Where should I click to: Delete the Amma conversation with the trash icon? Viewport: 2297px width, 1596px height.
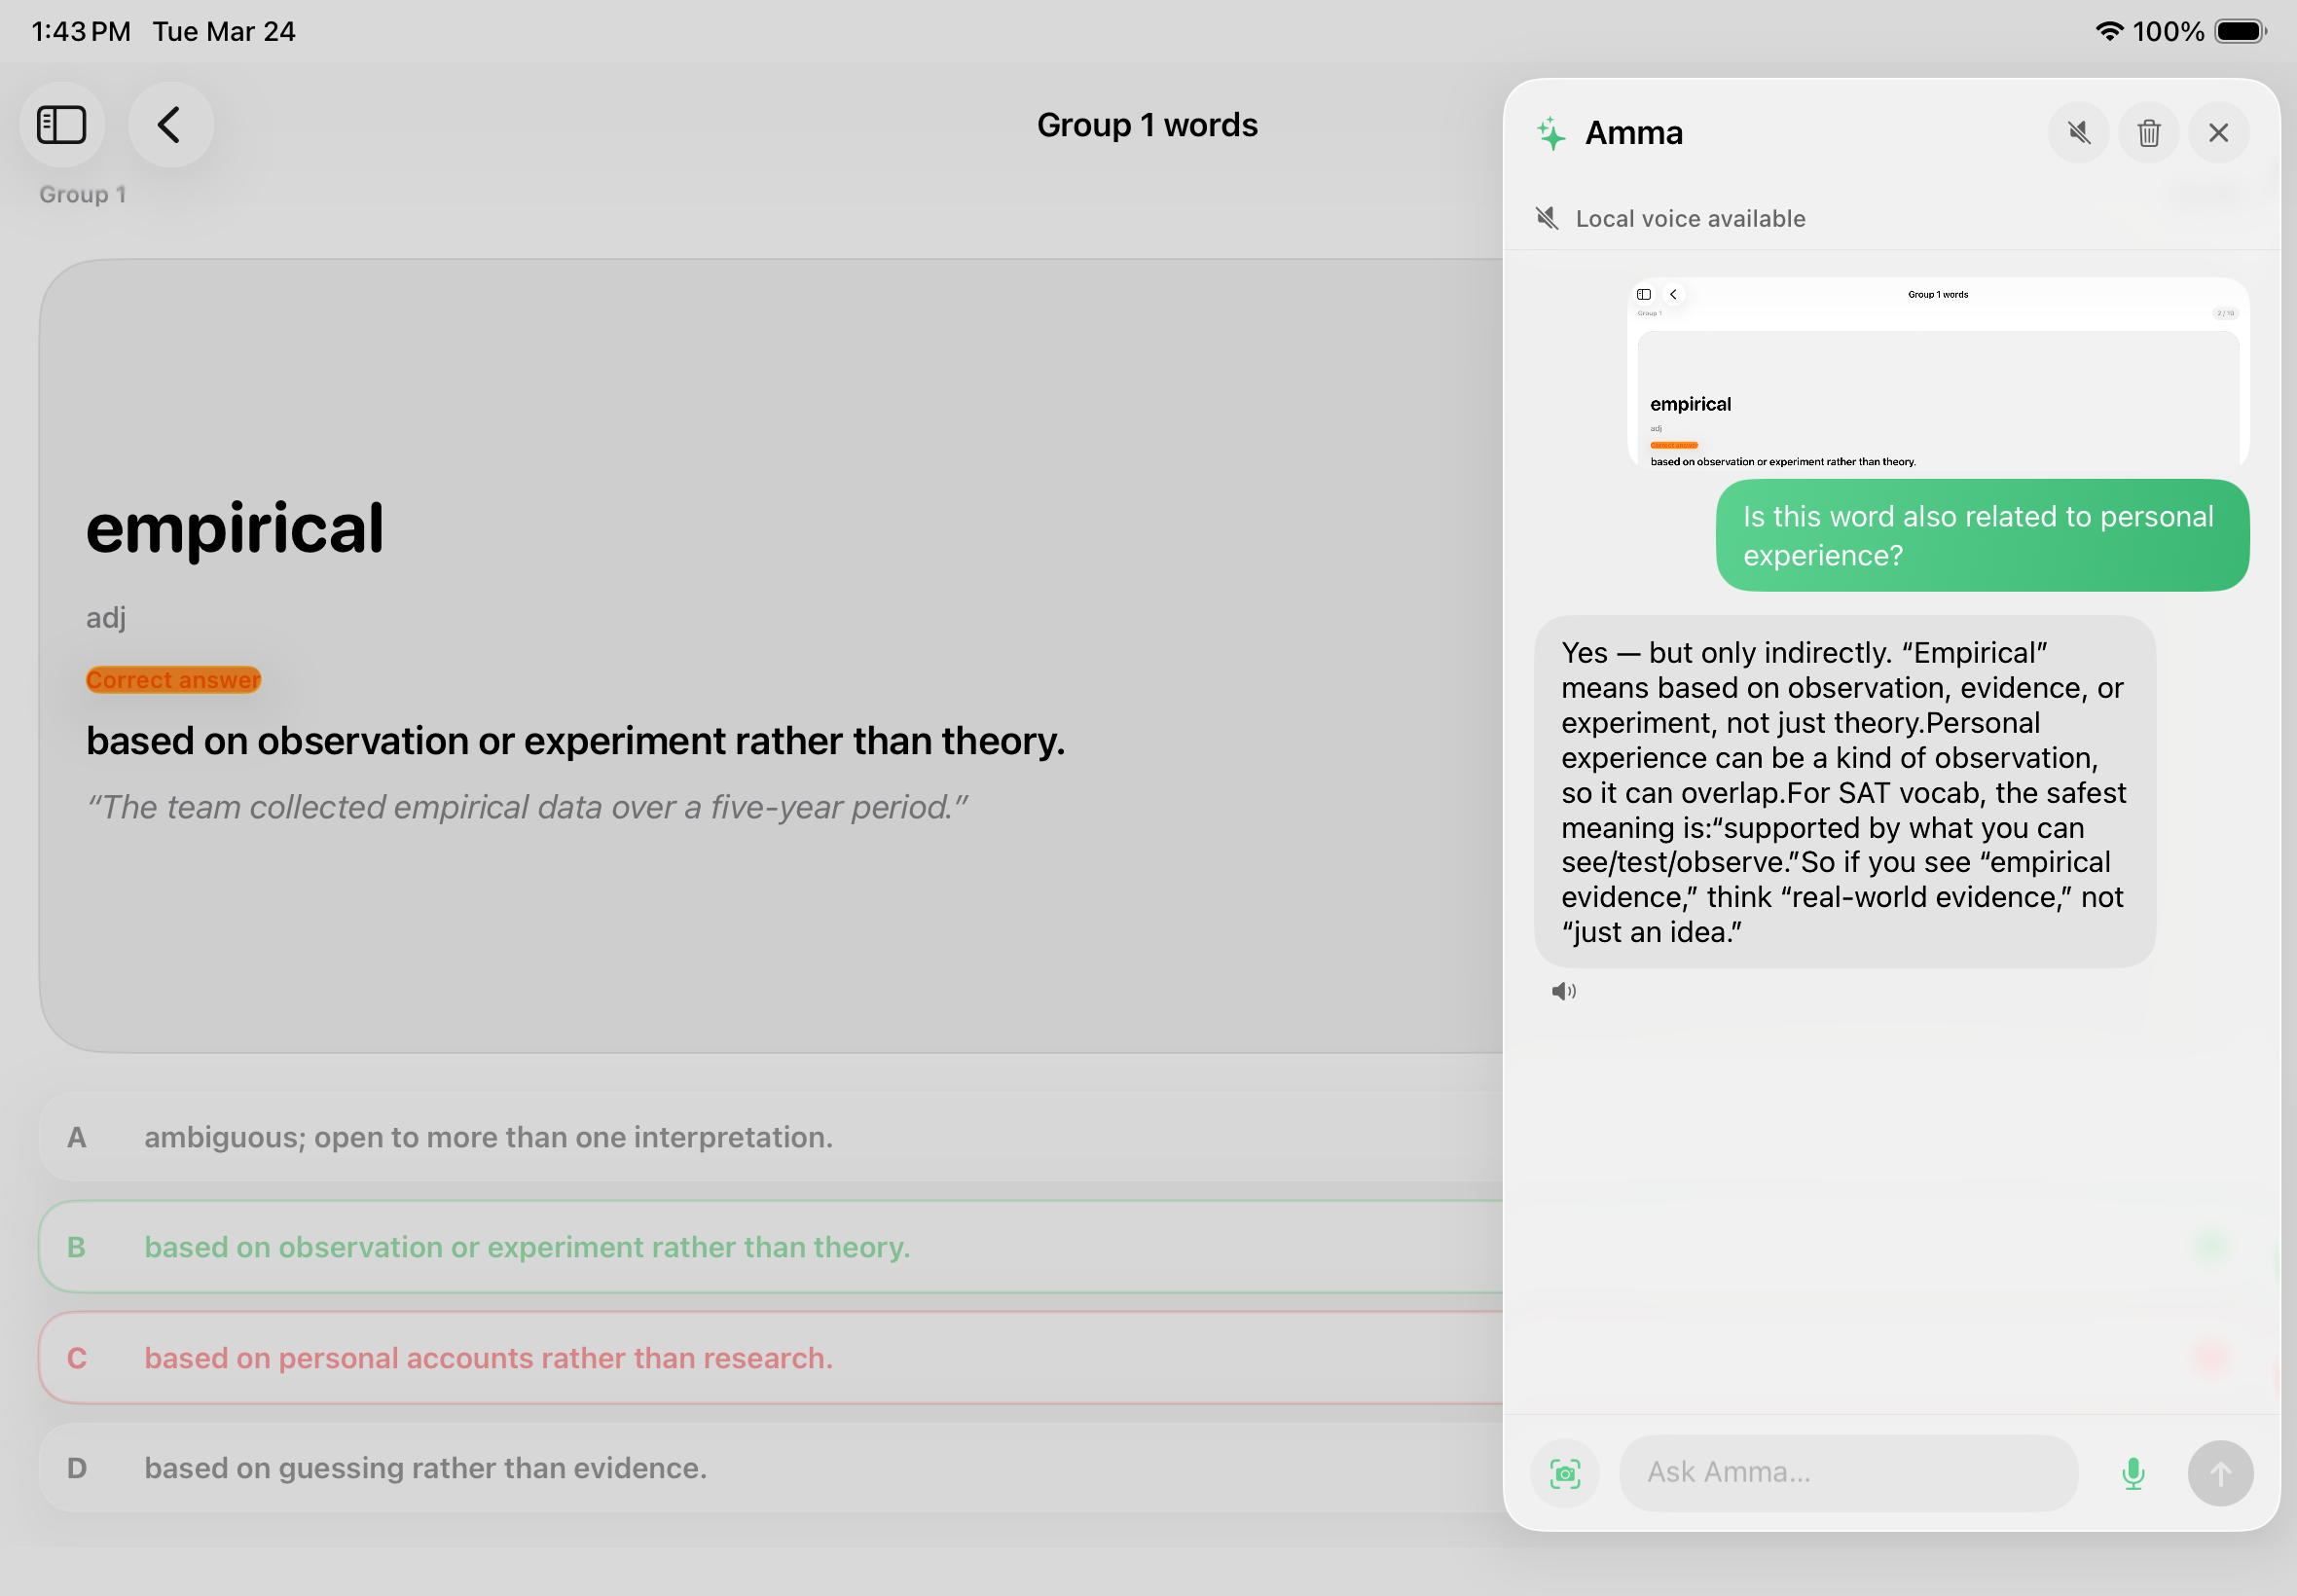pos(2148,133)
